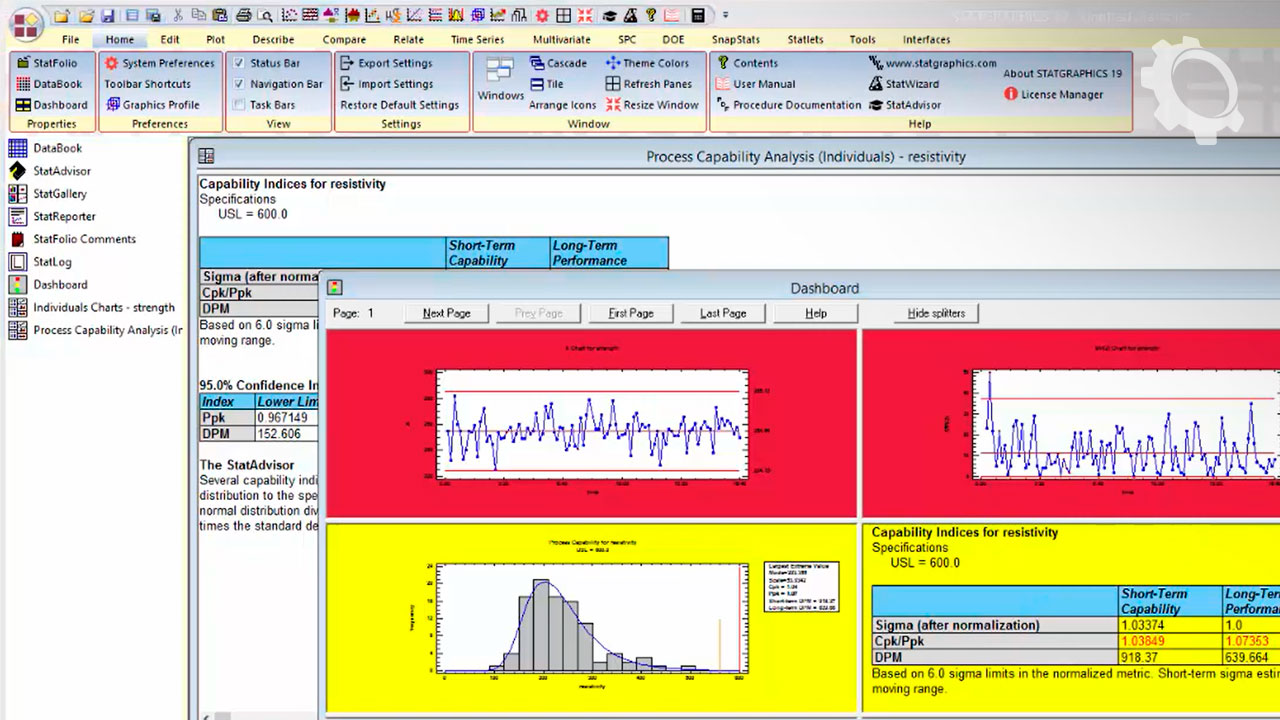1280x720 pixels.
Task: Click the First Page button
Action: click(x=631, y=313)
